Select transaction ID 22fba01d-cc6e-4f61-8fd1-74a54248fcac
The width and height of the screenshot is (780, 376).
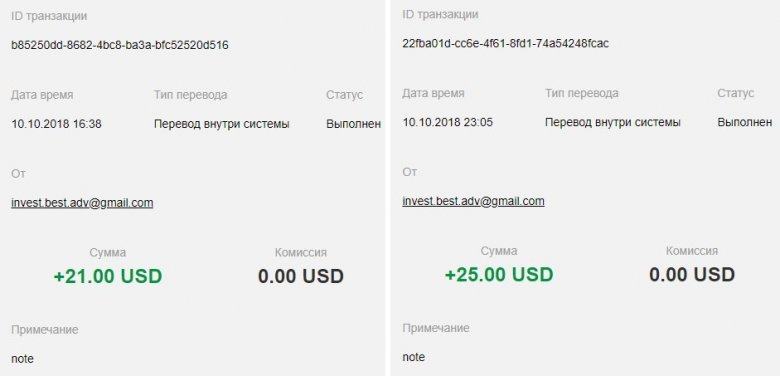pyautogui.click(x=505, y=44)
